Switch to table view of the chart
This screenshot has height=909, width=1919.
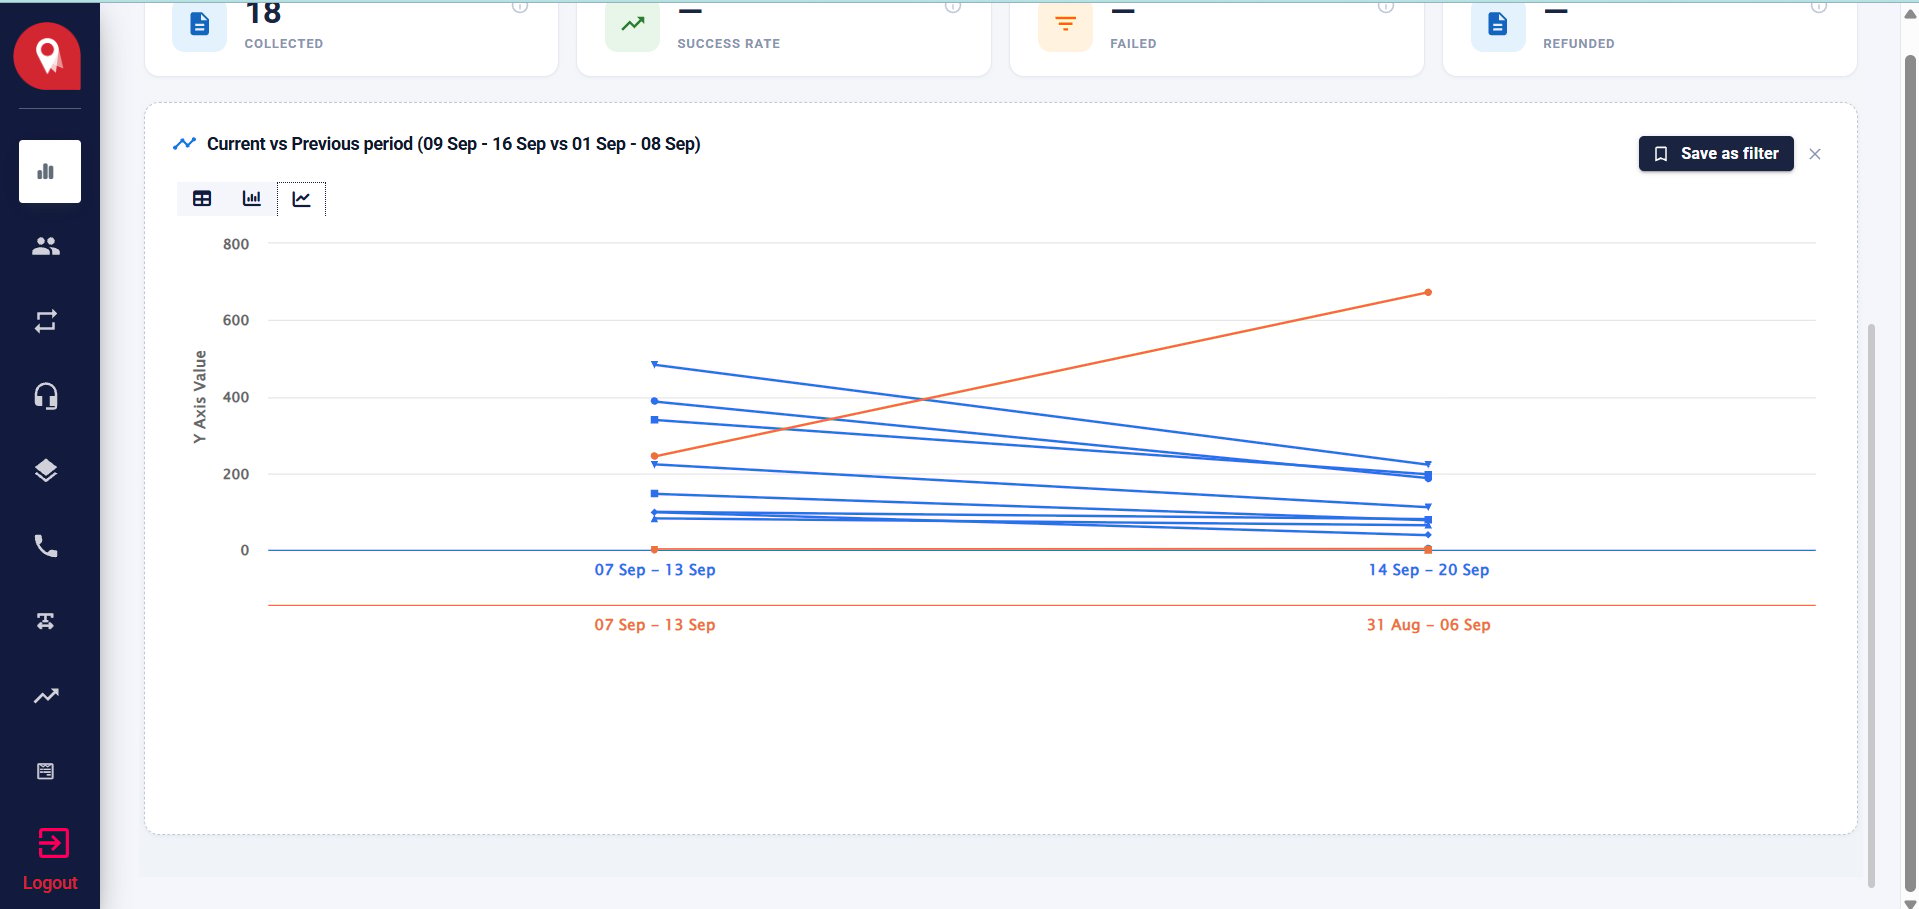[202, 198]
